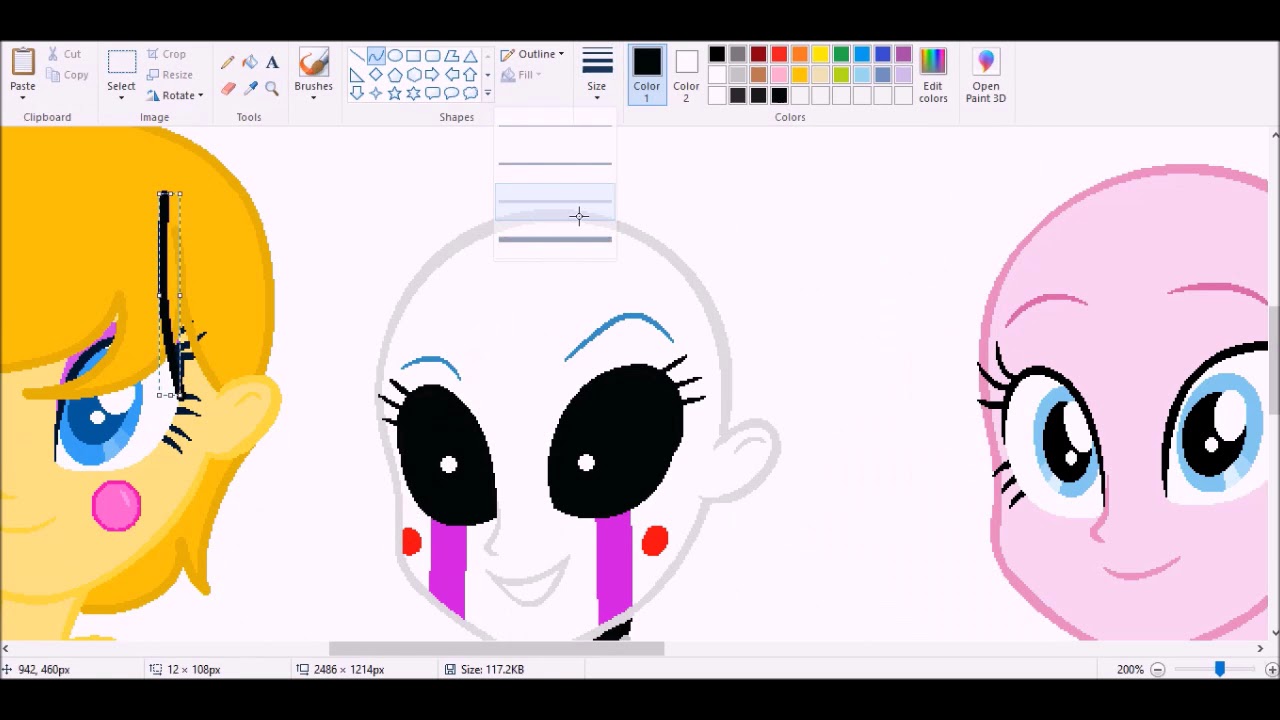Click the Select rectangle button
This screenshot has height=720, width=1280.
121,62
